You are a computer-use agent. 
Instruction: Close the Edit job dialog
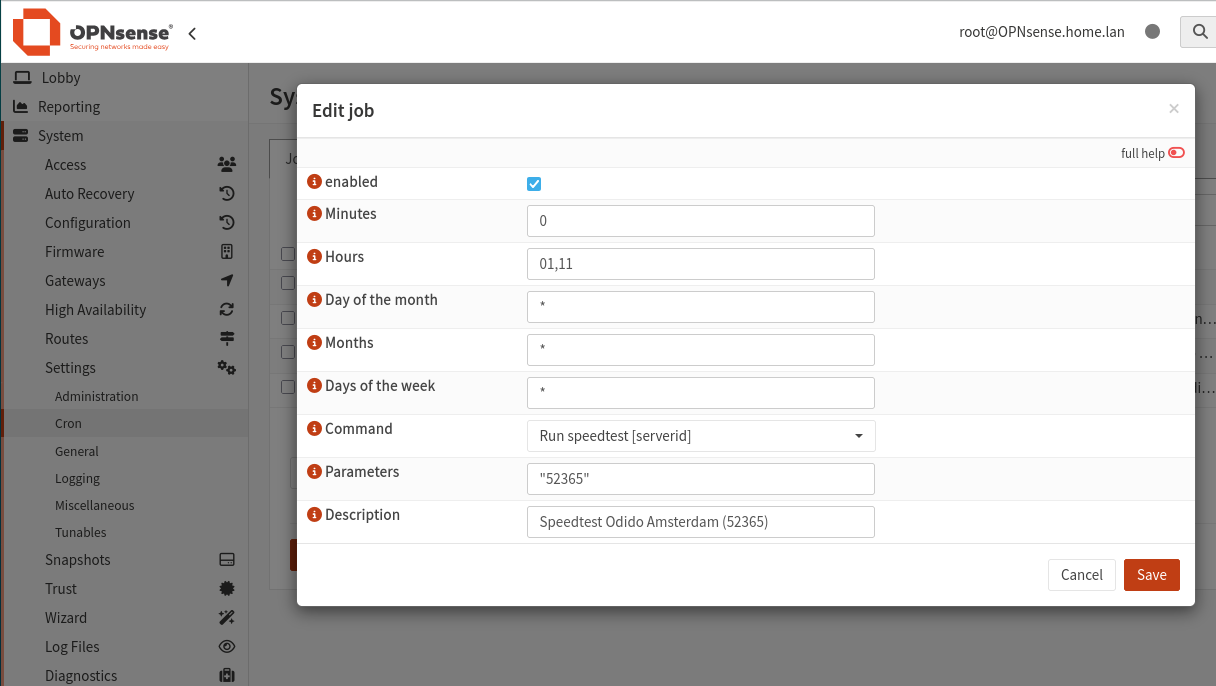coord(1174,109)
